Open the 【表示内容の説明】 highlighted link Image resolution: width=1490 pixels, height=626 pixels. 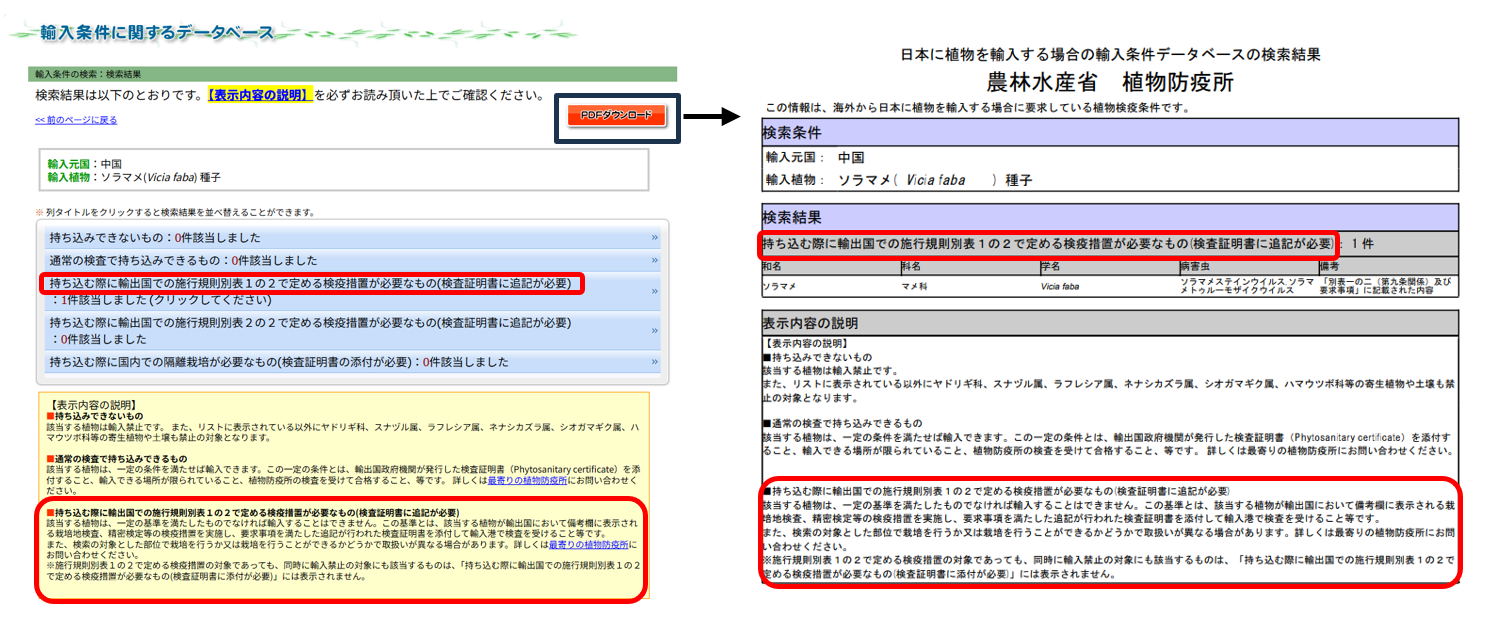click(260, 95)
